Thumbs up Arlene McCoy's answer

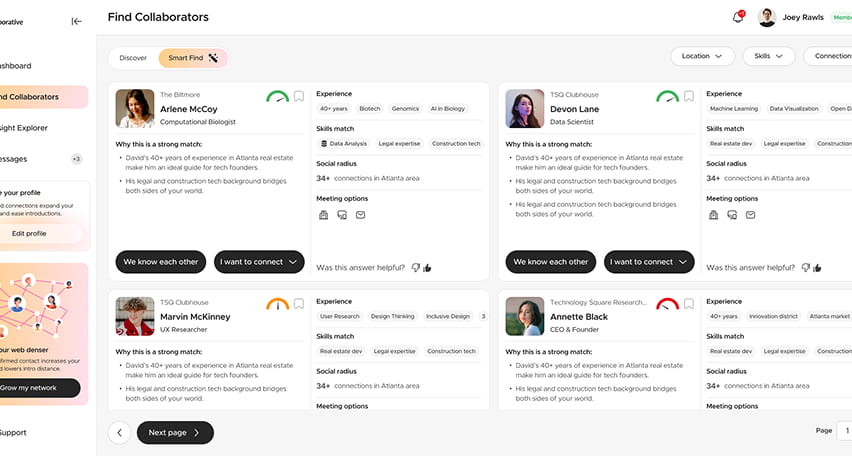tap(427, 267)
